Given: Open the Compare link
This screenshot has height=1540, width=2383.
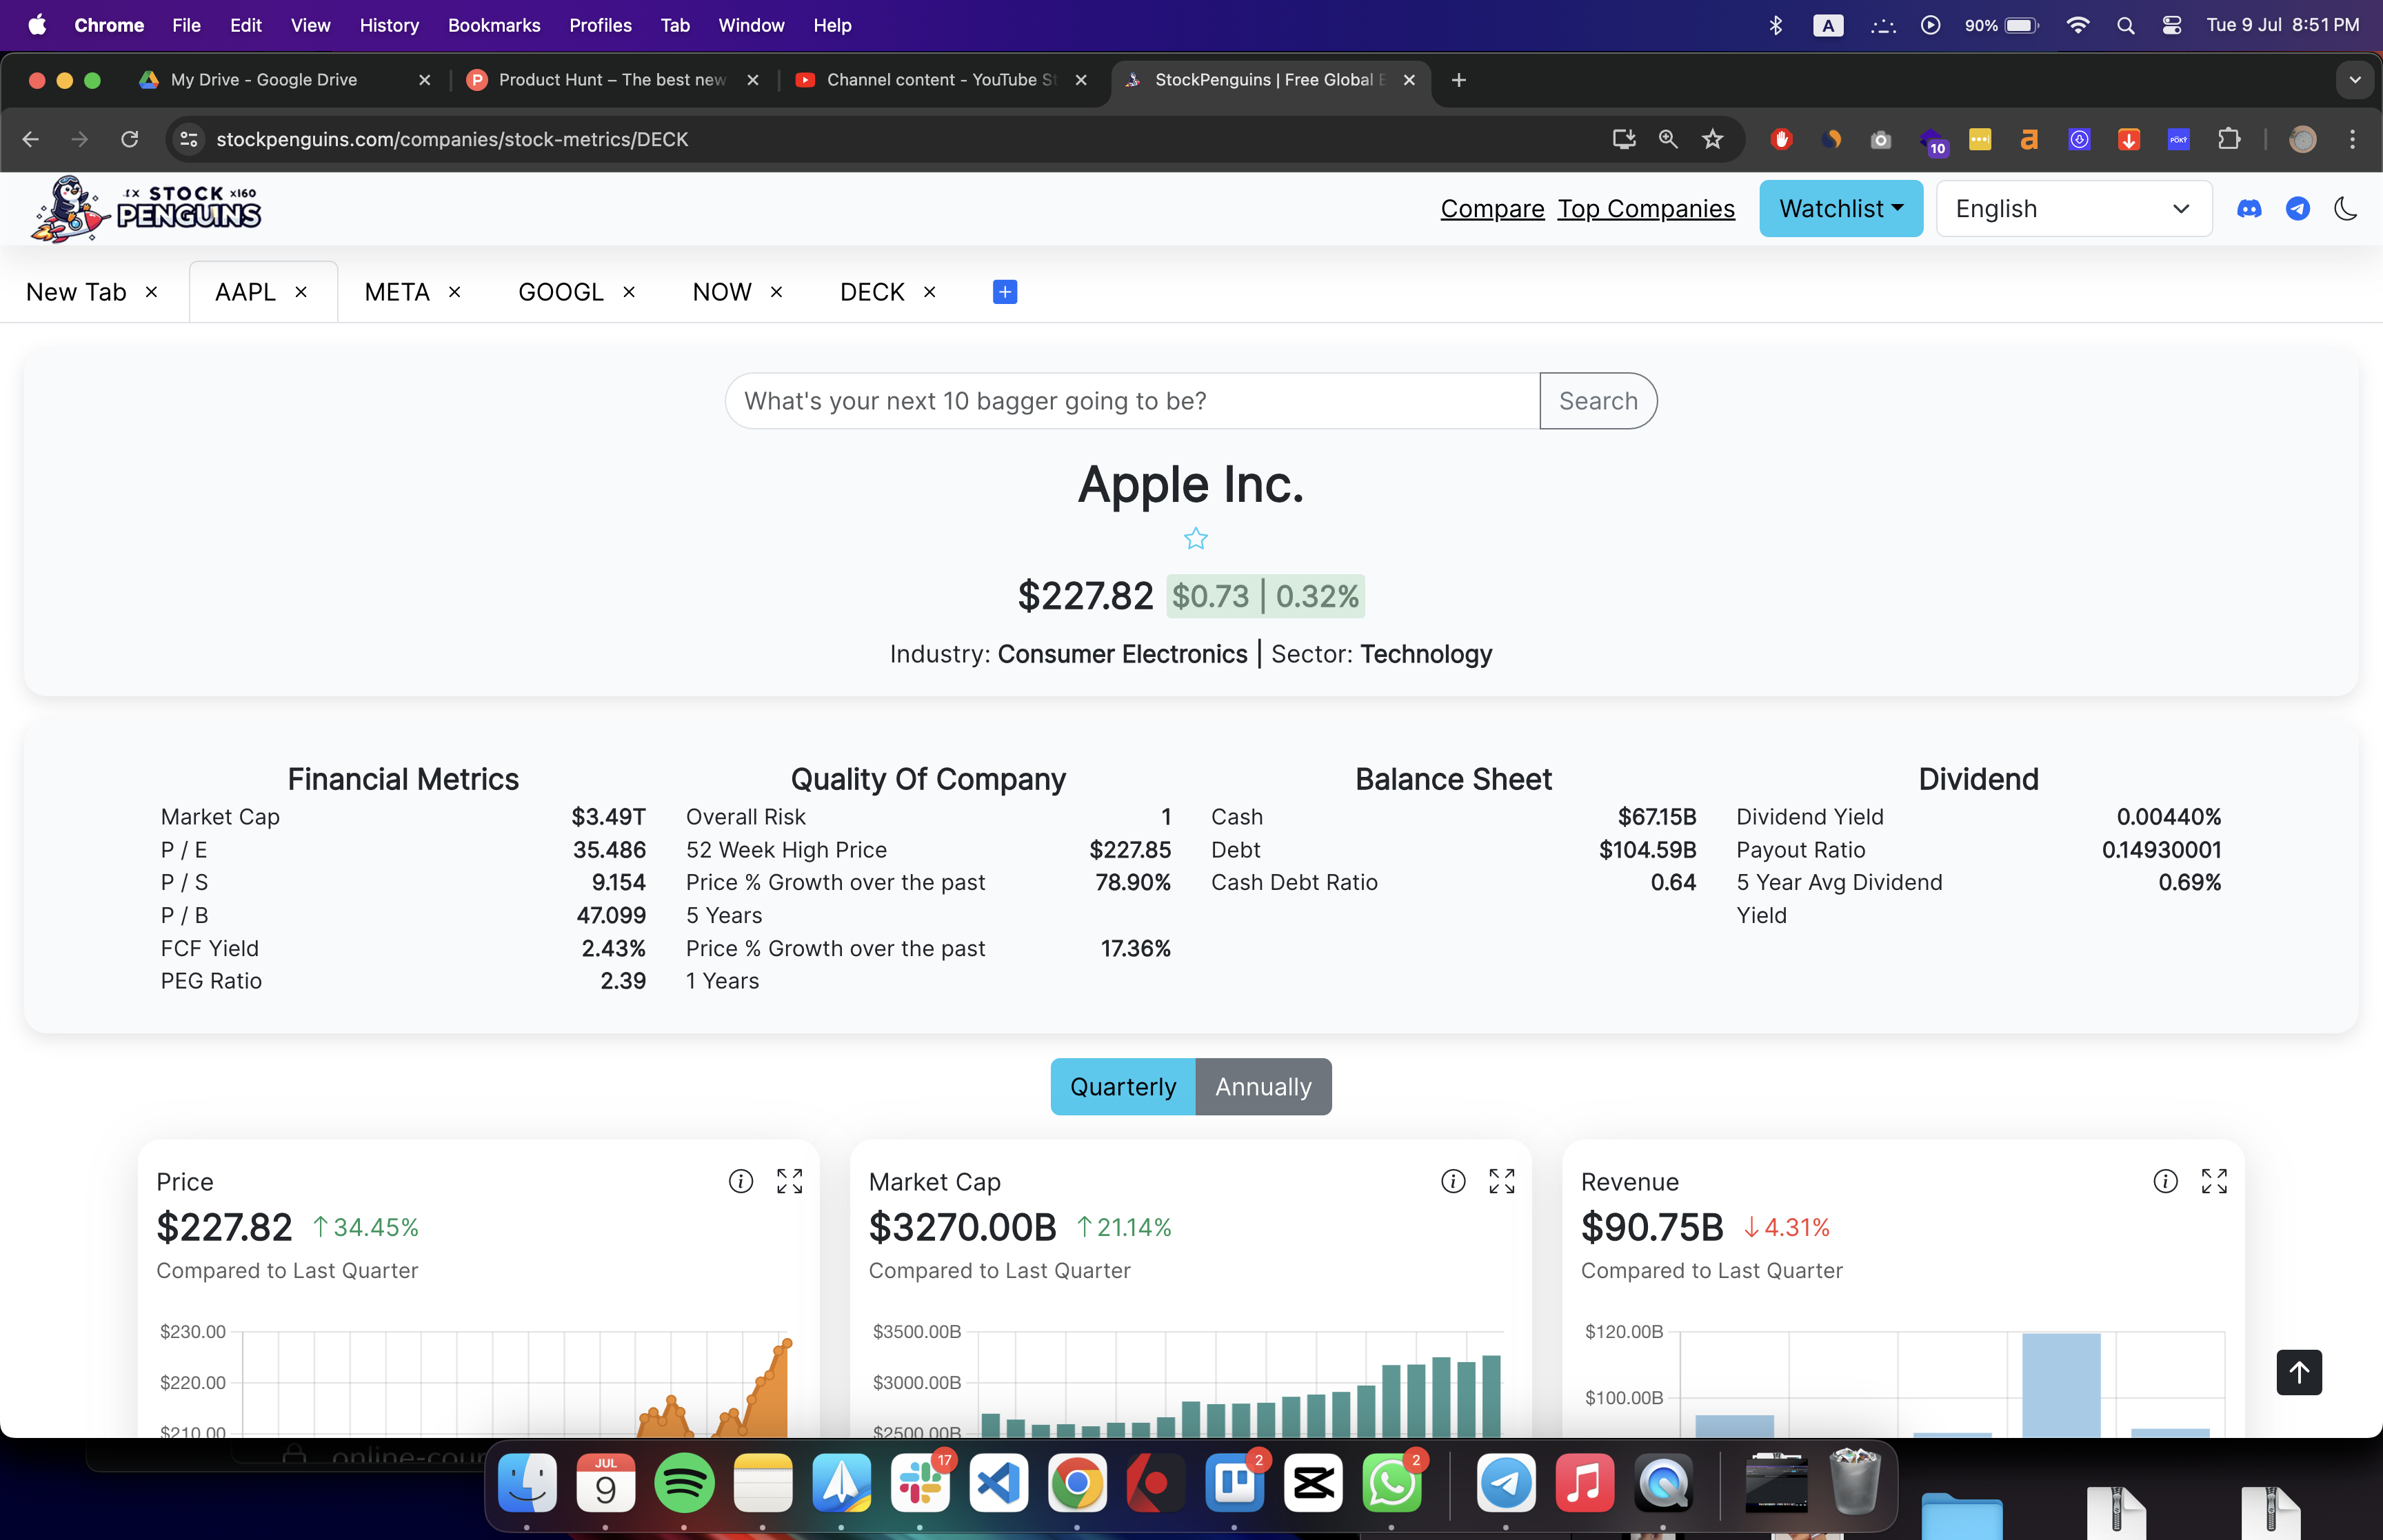Looking at the screenshot, I should coord(1492,209).
